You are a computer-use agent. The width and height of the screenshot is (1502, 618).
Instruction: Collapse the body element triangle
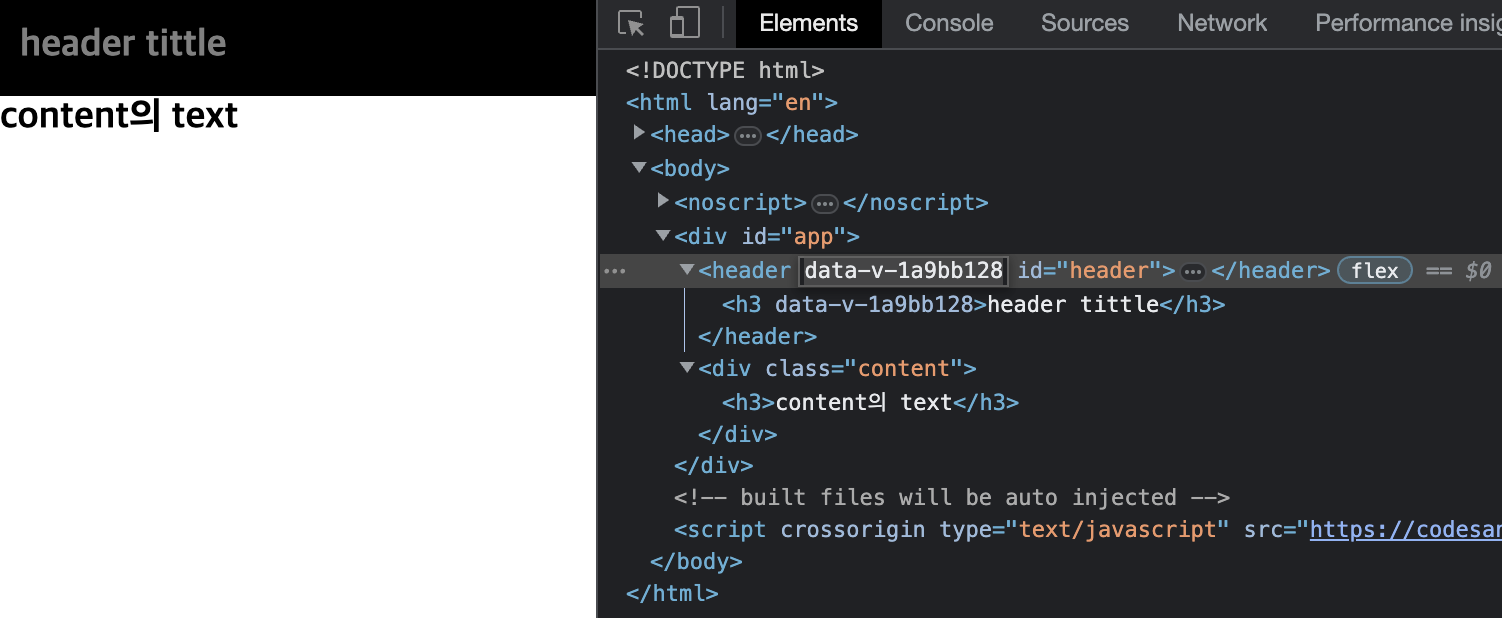click(x=640, y=168)
